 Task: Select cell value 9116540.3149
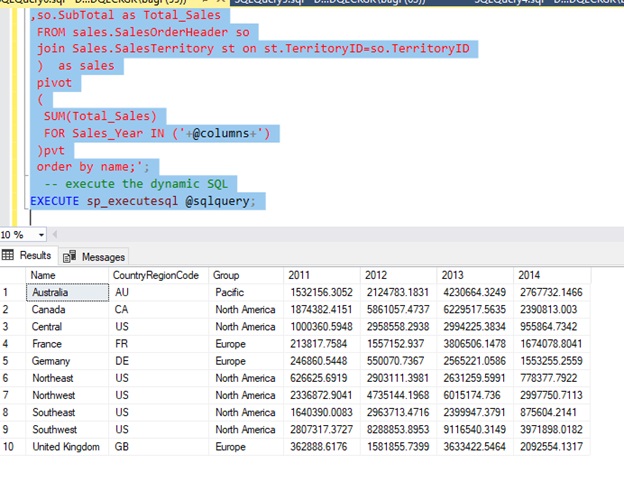tap(475, 429)
